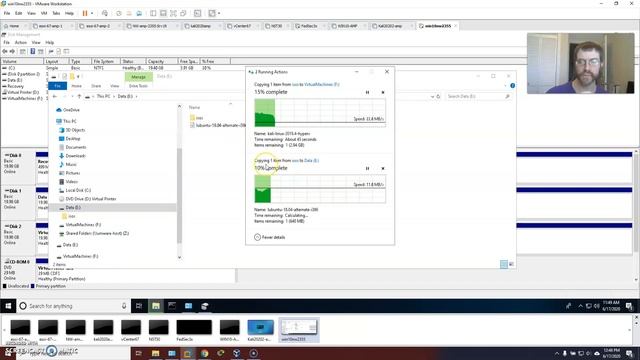Click the 10% complete speed graph
This screenshot has width=640, height=360.
pos(320,189)
